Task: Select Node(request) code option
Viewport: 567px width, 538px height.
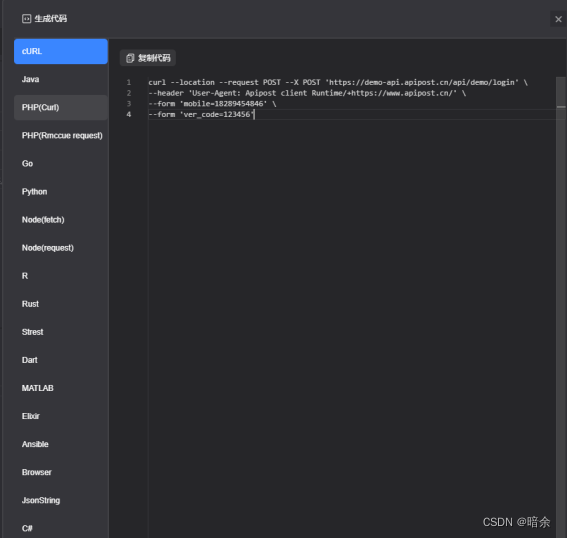Action: (x=61, y=248)
